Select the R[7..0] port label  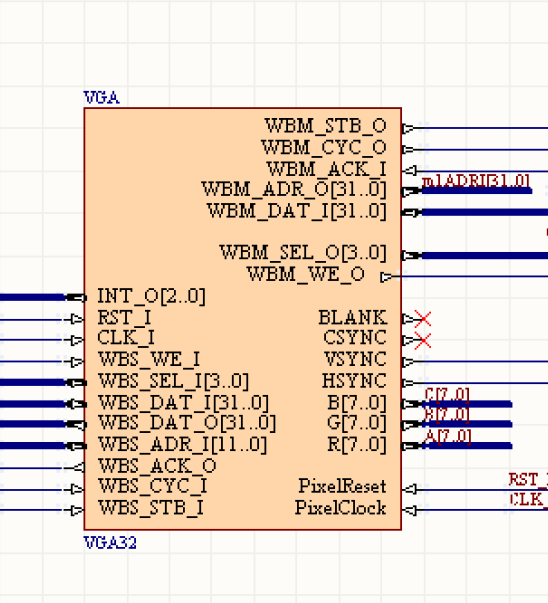coord(357,445)
